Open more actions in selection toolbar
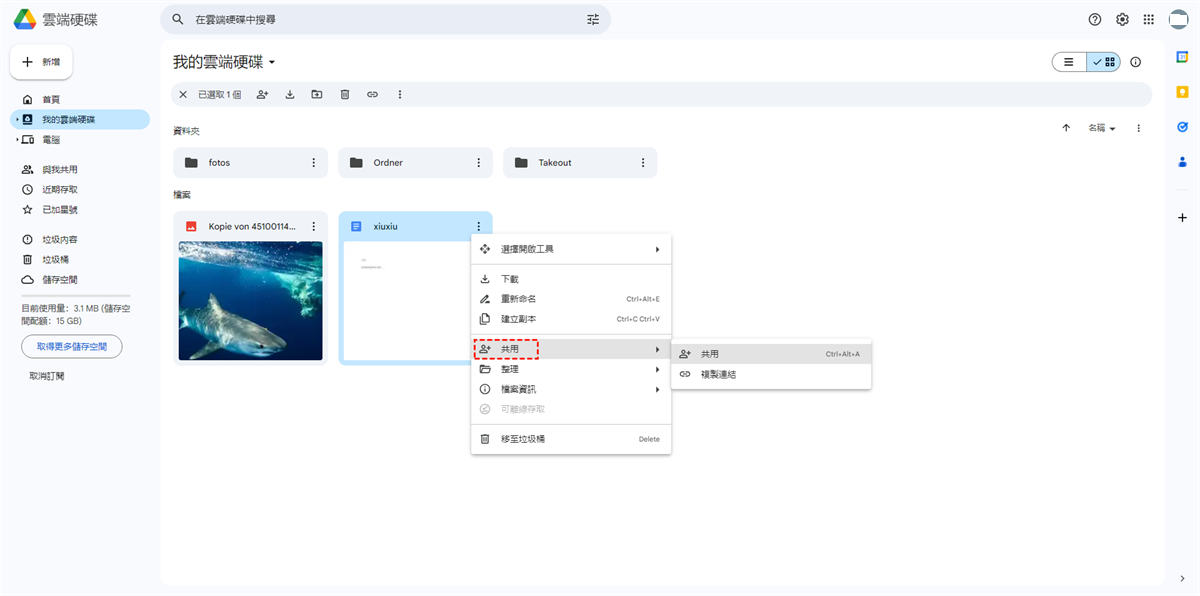 [x=400, y=94]
